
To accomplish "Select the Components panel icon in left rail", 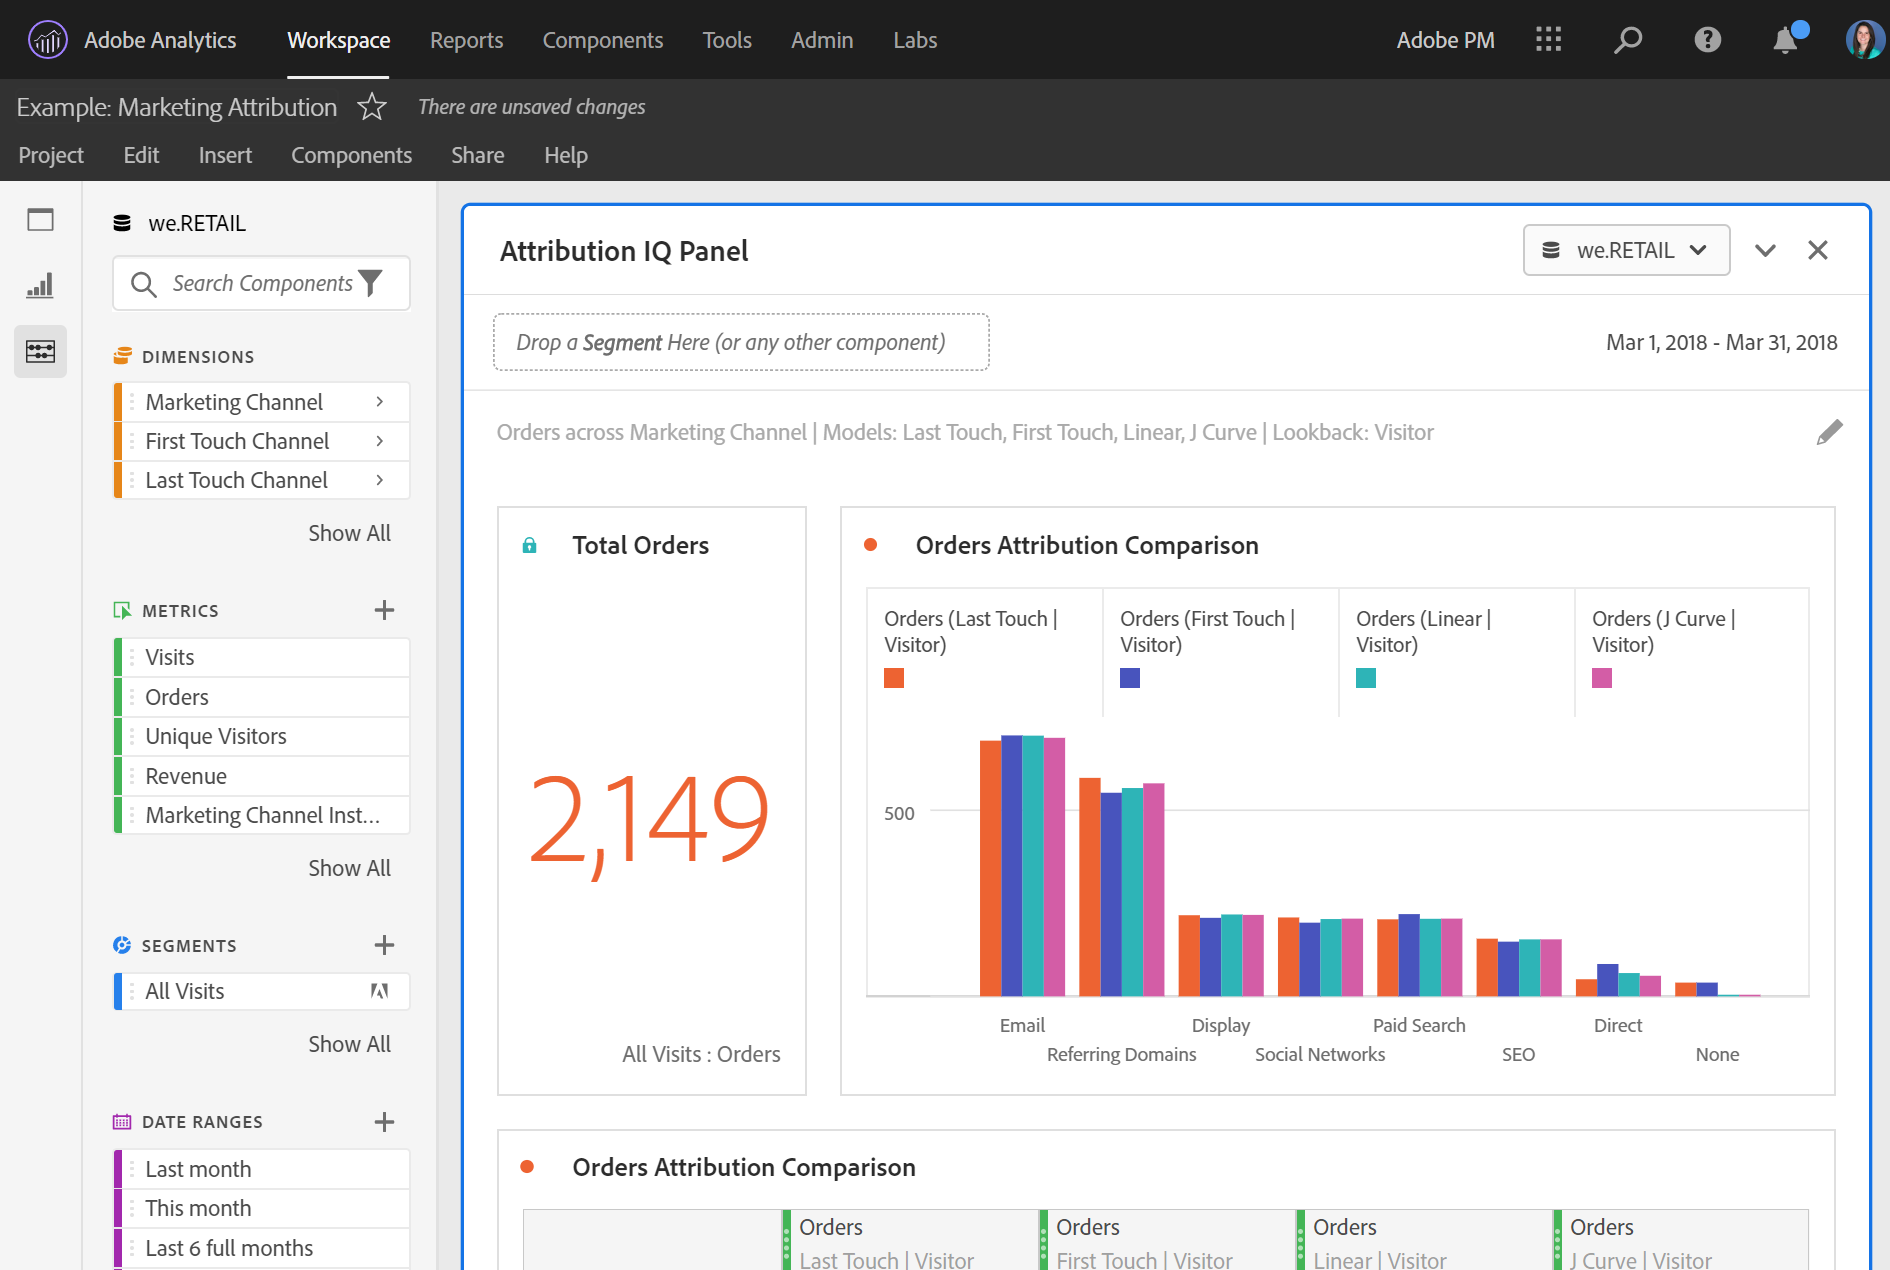I will point(40,351).
